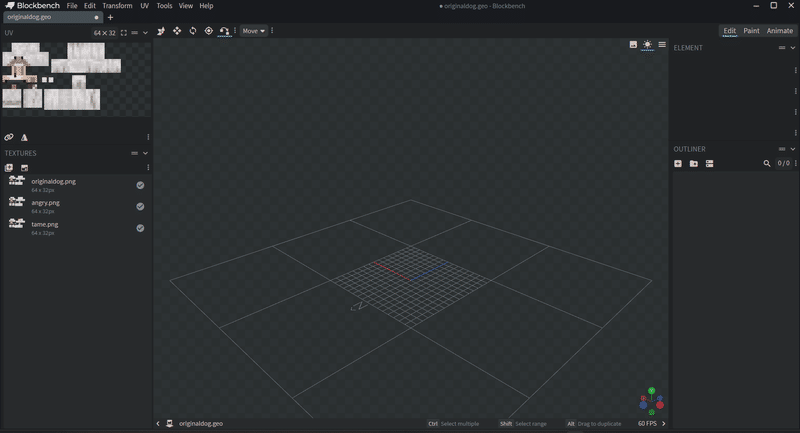Switch to the originaldog.geo tab
800x433 pixels.
pyautogui.click(x=53, y=17)
